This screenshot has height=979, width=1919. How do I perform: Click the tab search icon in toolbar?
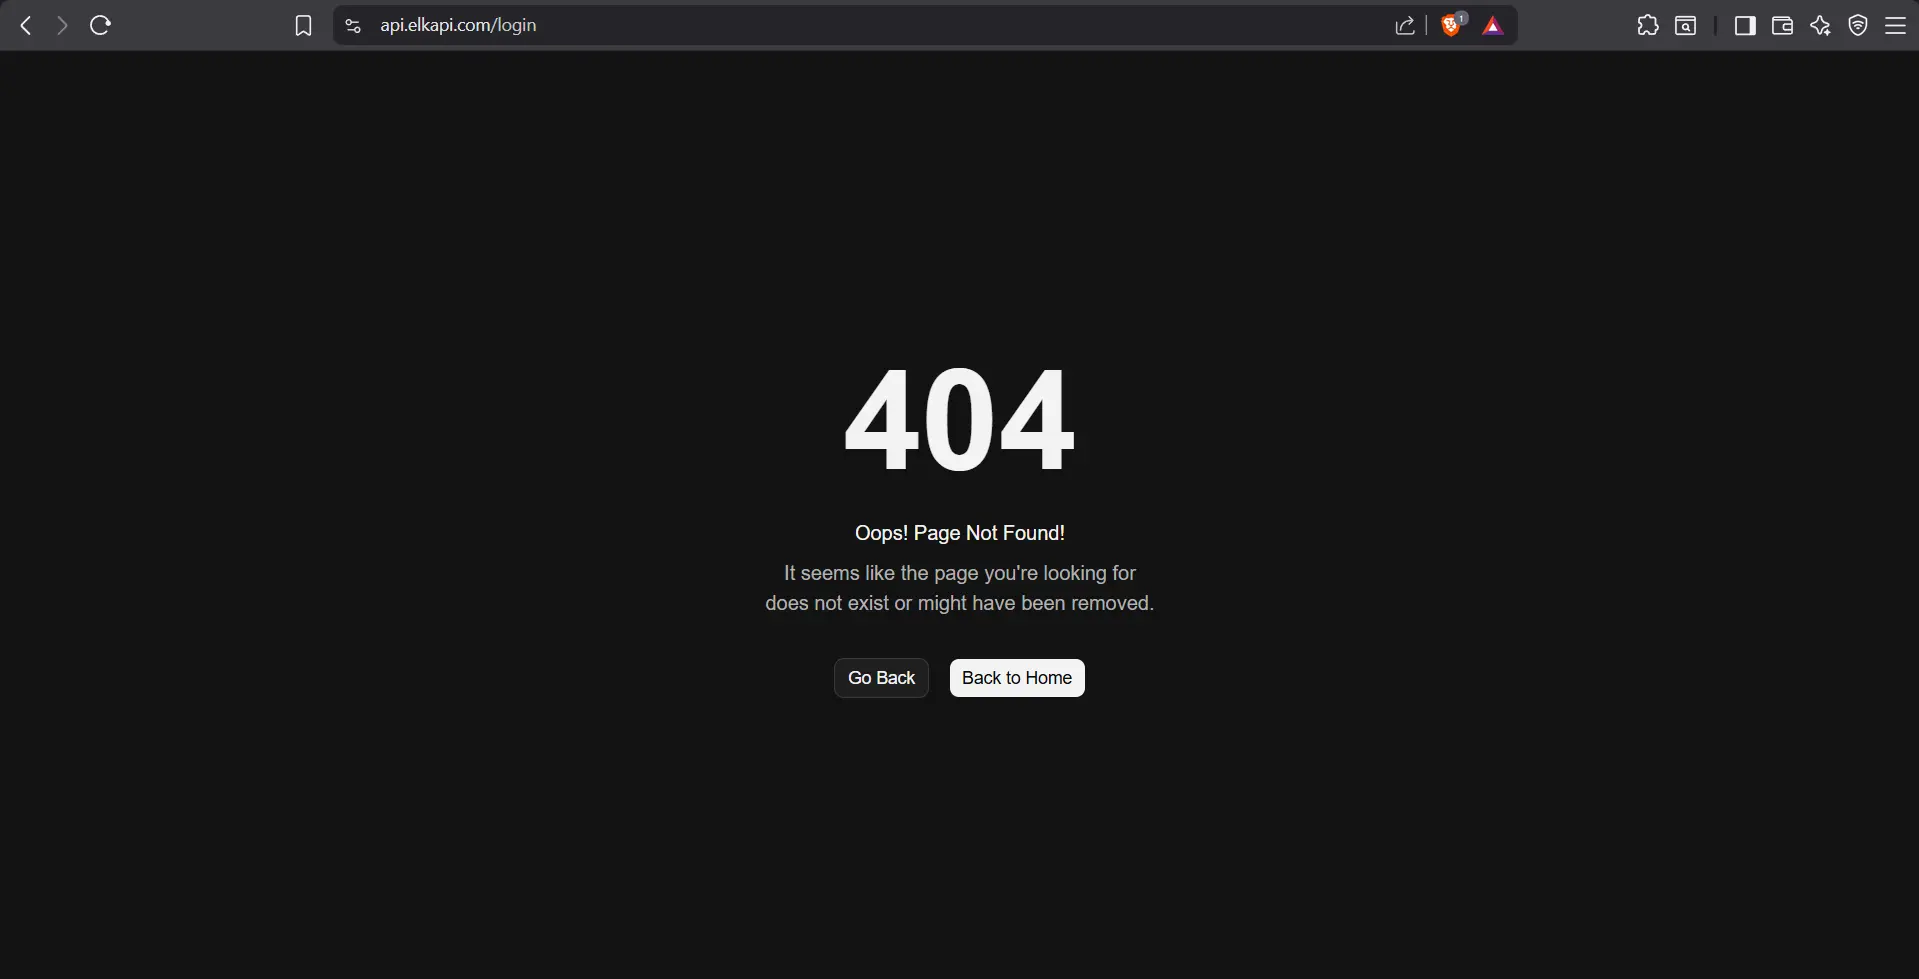pos(1686,26)
